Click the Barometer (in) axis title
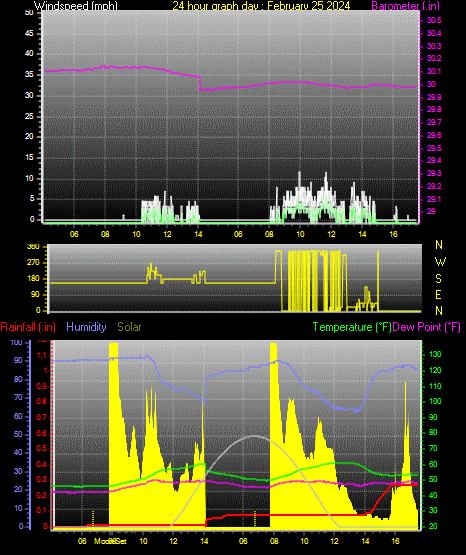466x555 pixels. click(x=405, y=6)
